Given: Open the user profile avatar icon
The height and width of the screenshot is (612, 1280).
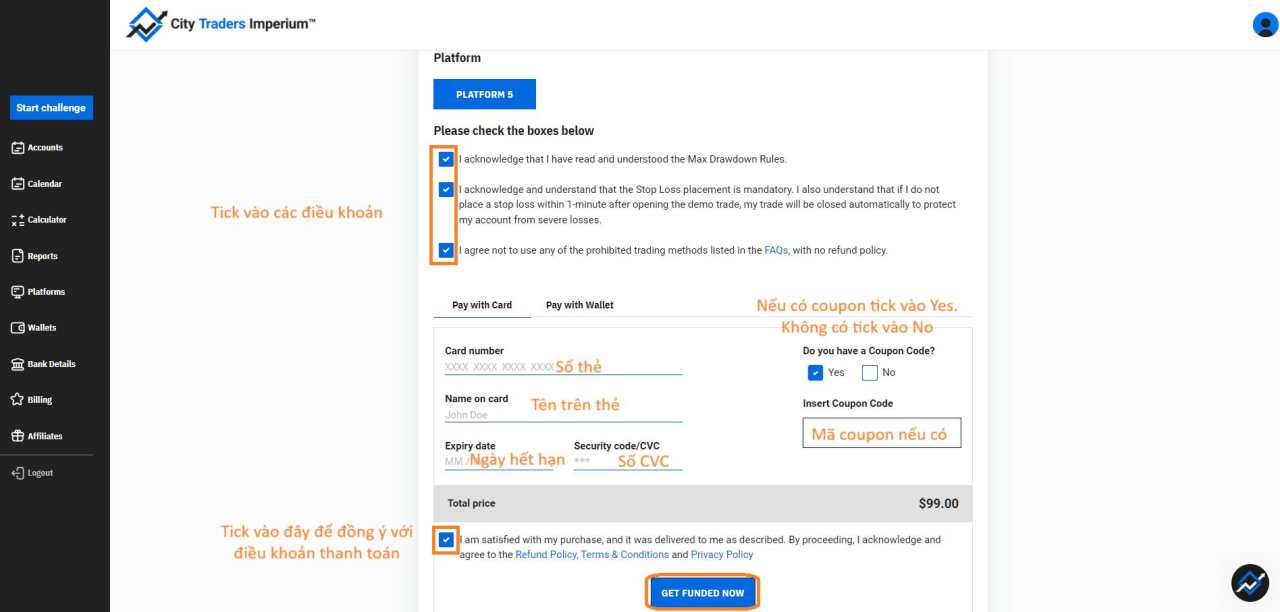Looking at the screenshot, I should (x=1265, y=25).
